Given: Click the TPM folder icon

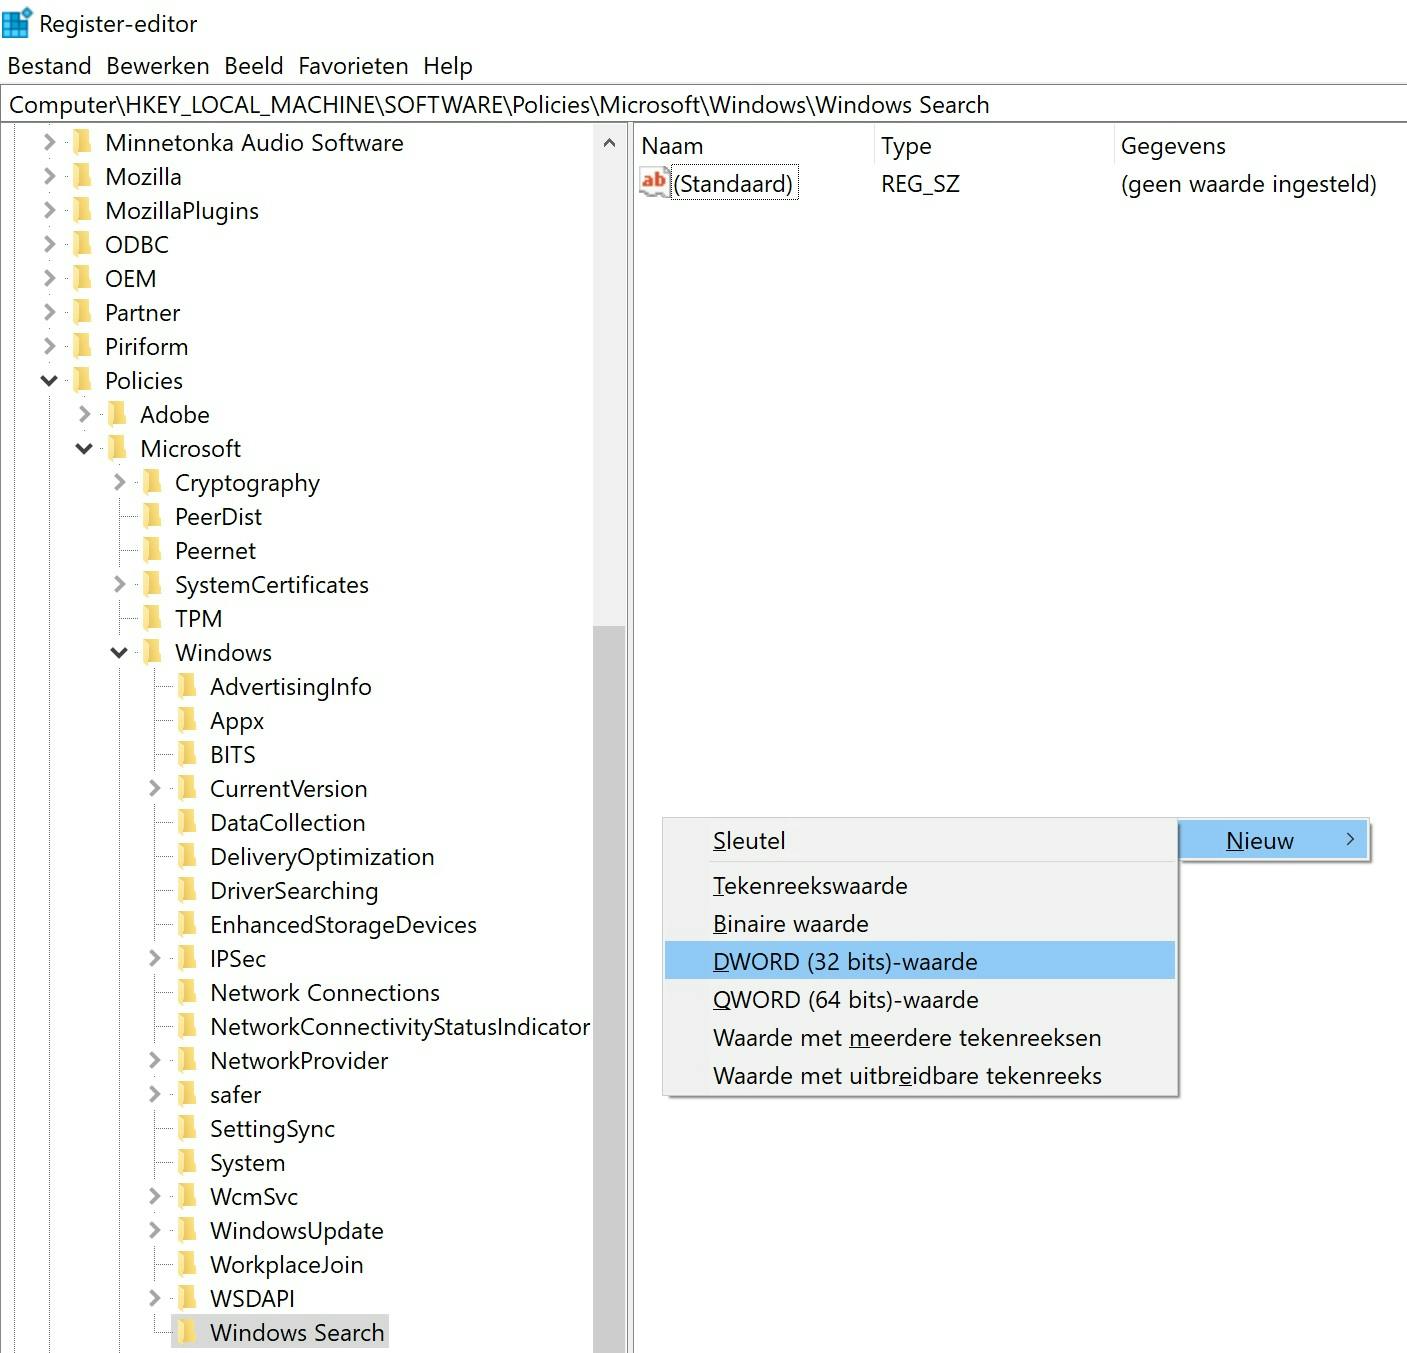Looking at the screenshot, I should [x=153, y=618].
